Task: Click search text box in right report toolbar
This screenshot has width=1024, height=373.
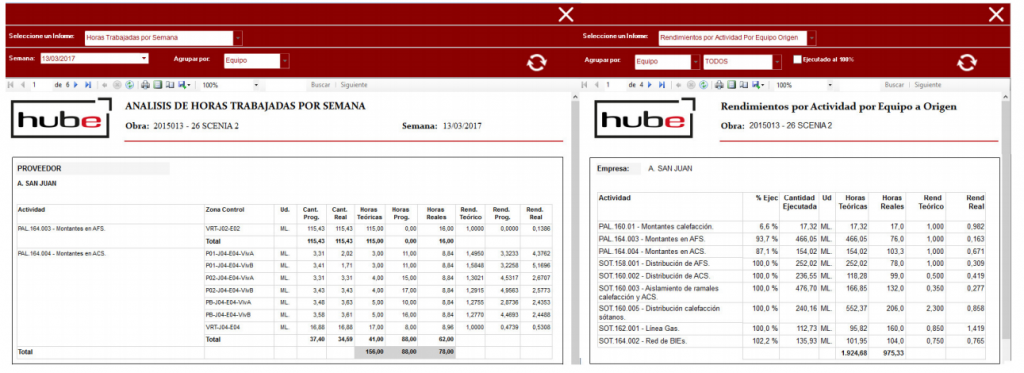Action: pos(861,85)
